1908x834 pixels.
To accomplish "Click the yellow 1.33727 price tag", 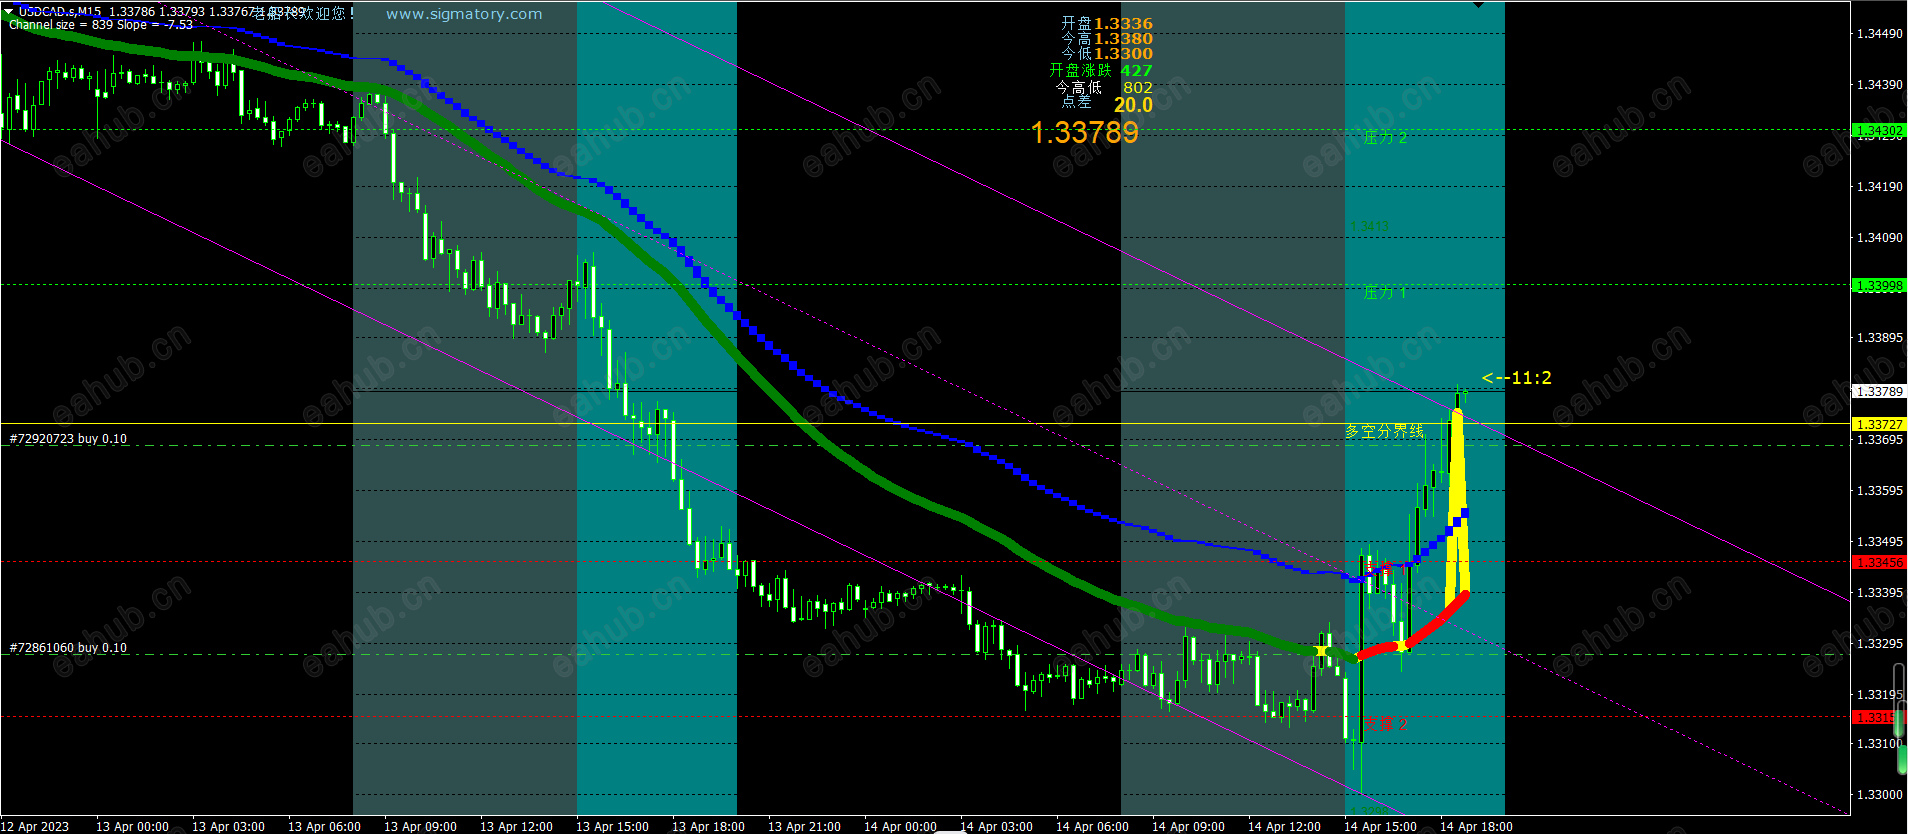I will point(1879,424).
